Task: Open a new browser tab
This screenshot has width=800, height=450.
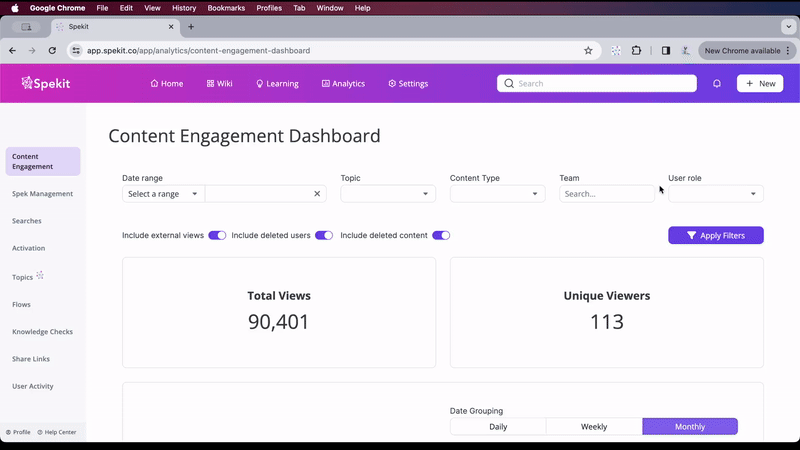Action: click(x=191, y=27)
